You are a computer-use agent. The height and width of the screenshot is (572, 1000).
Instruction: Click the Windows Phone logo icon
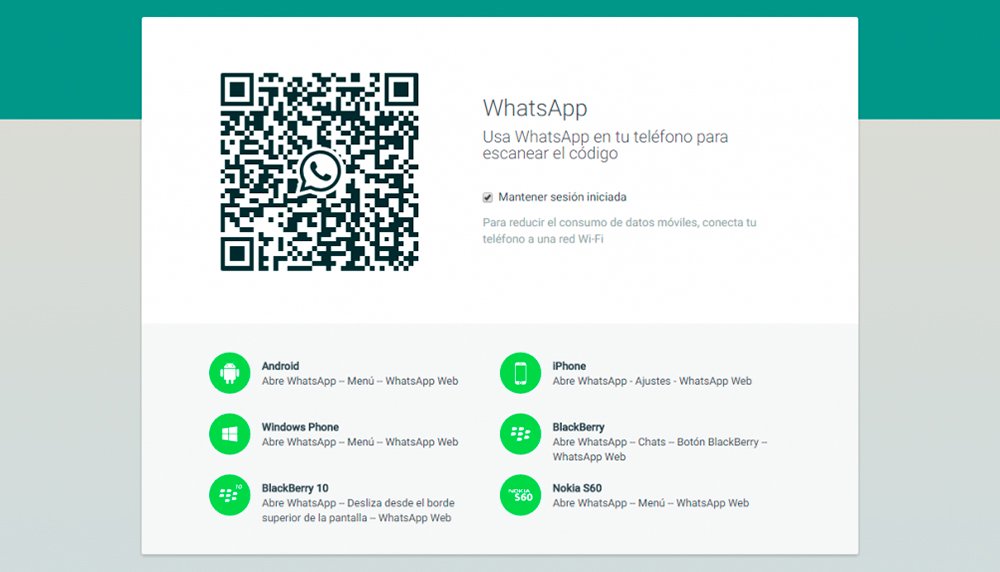230,434
